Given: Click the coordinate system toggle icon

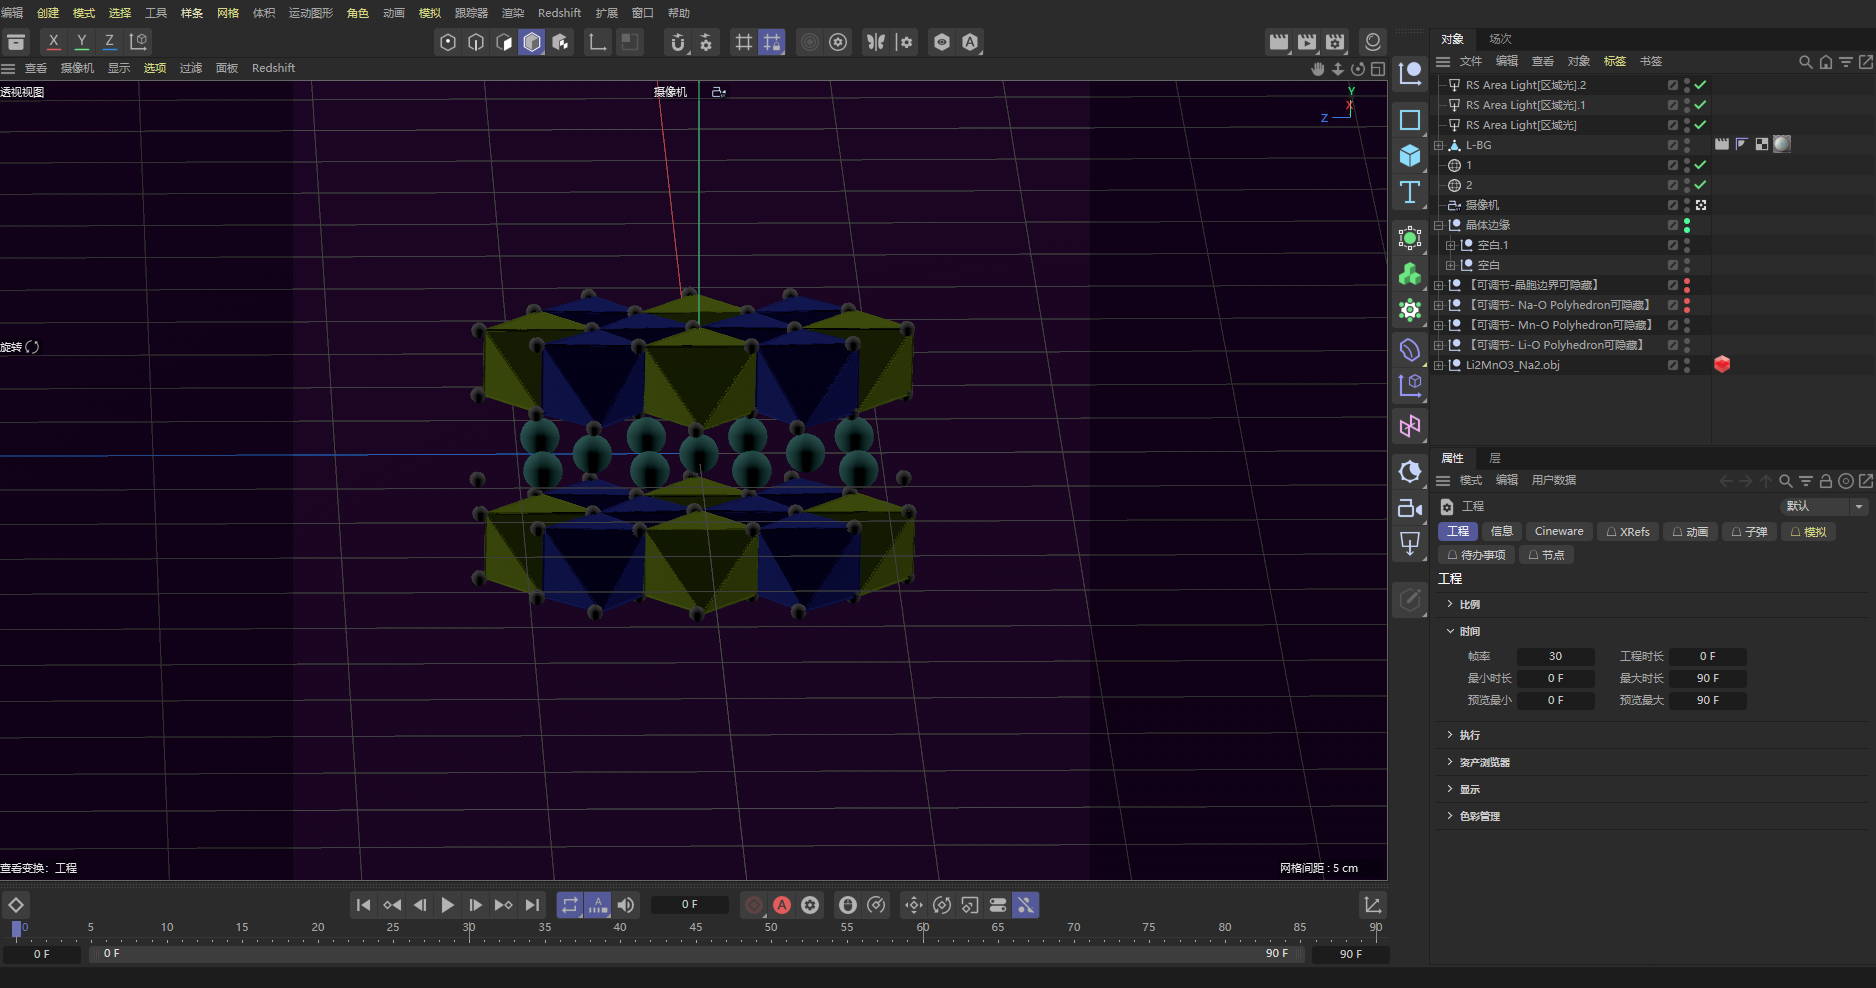Looking at the screenshot, I should pos(139,42).
